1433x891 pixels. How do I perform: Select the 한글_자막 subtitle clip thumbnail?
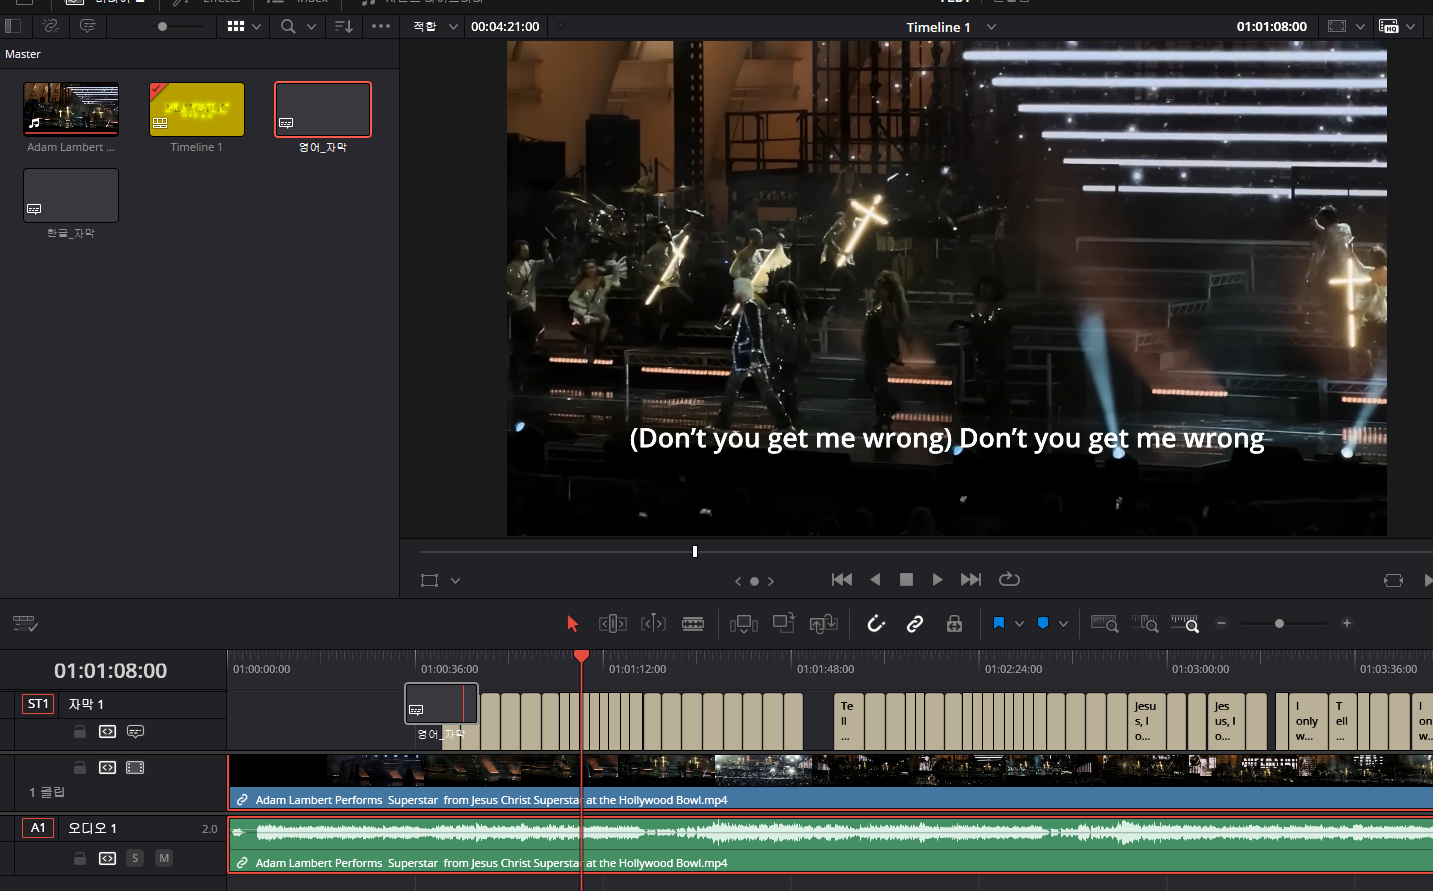[71, 195]
